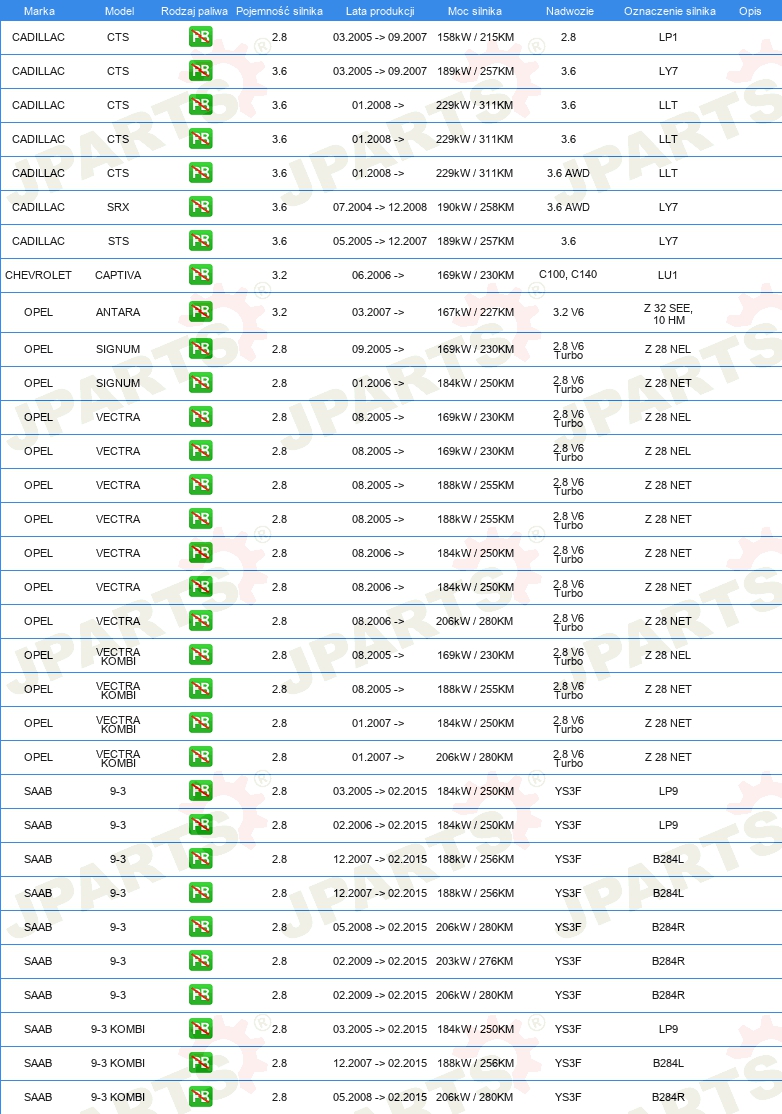This screenshot has height=1114, width=782.
Task: Select the 190kW / 258KM power cell
Action: coord(475,207)
